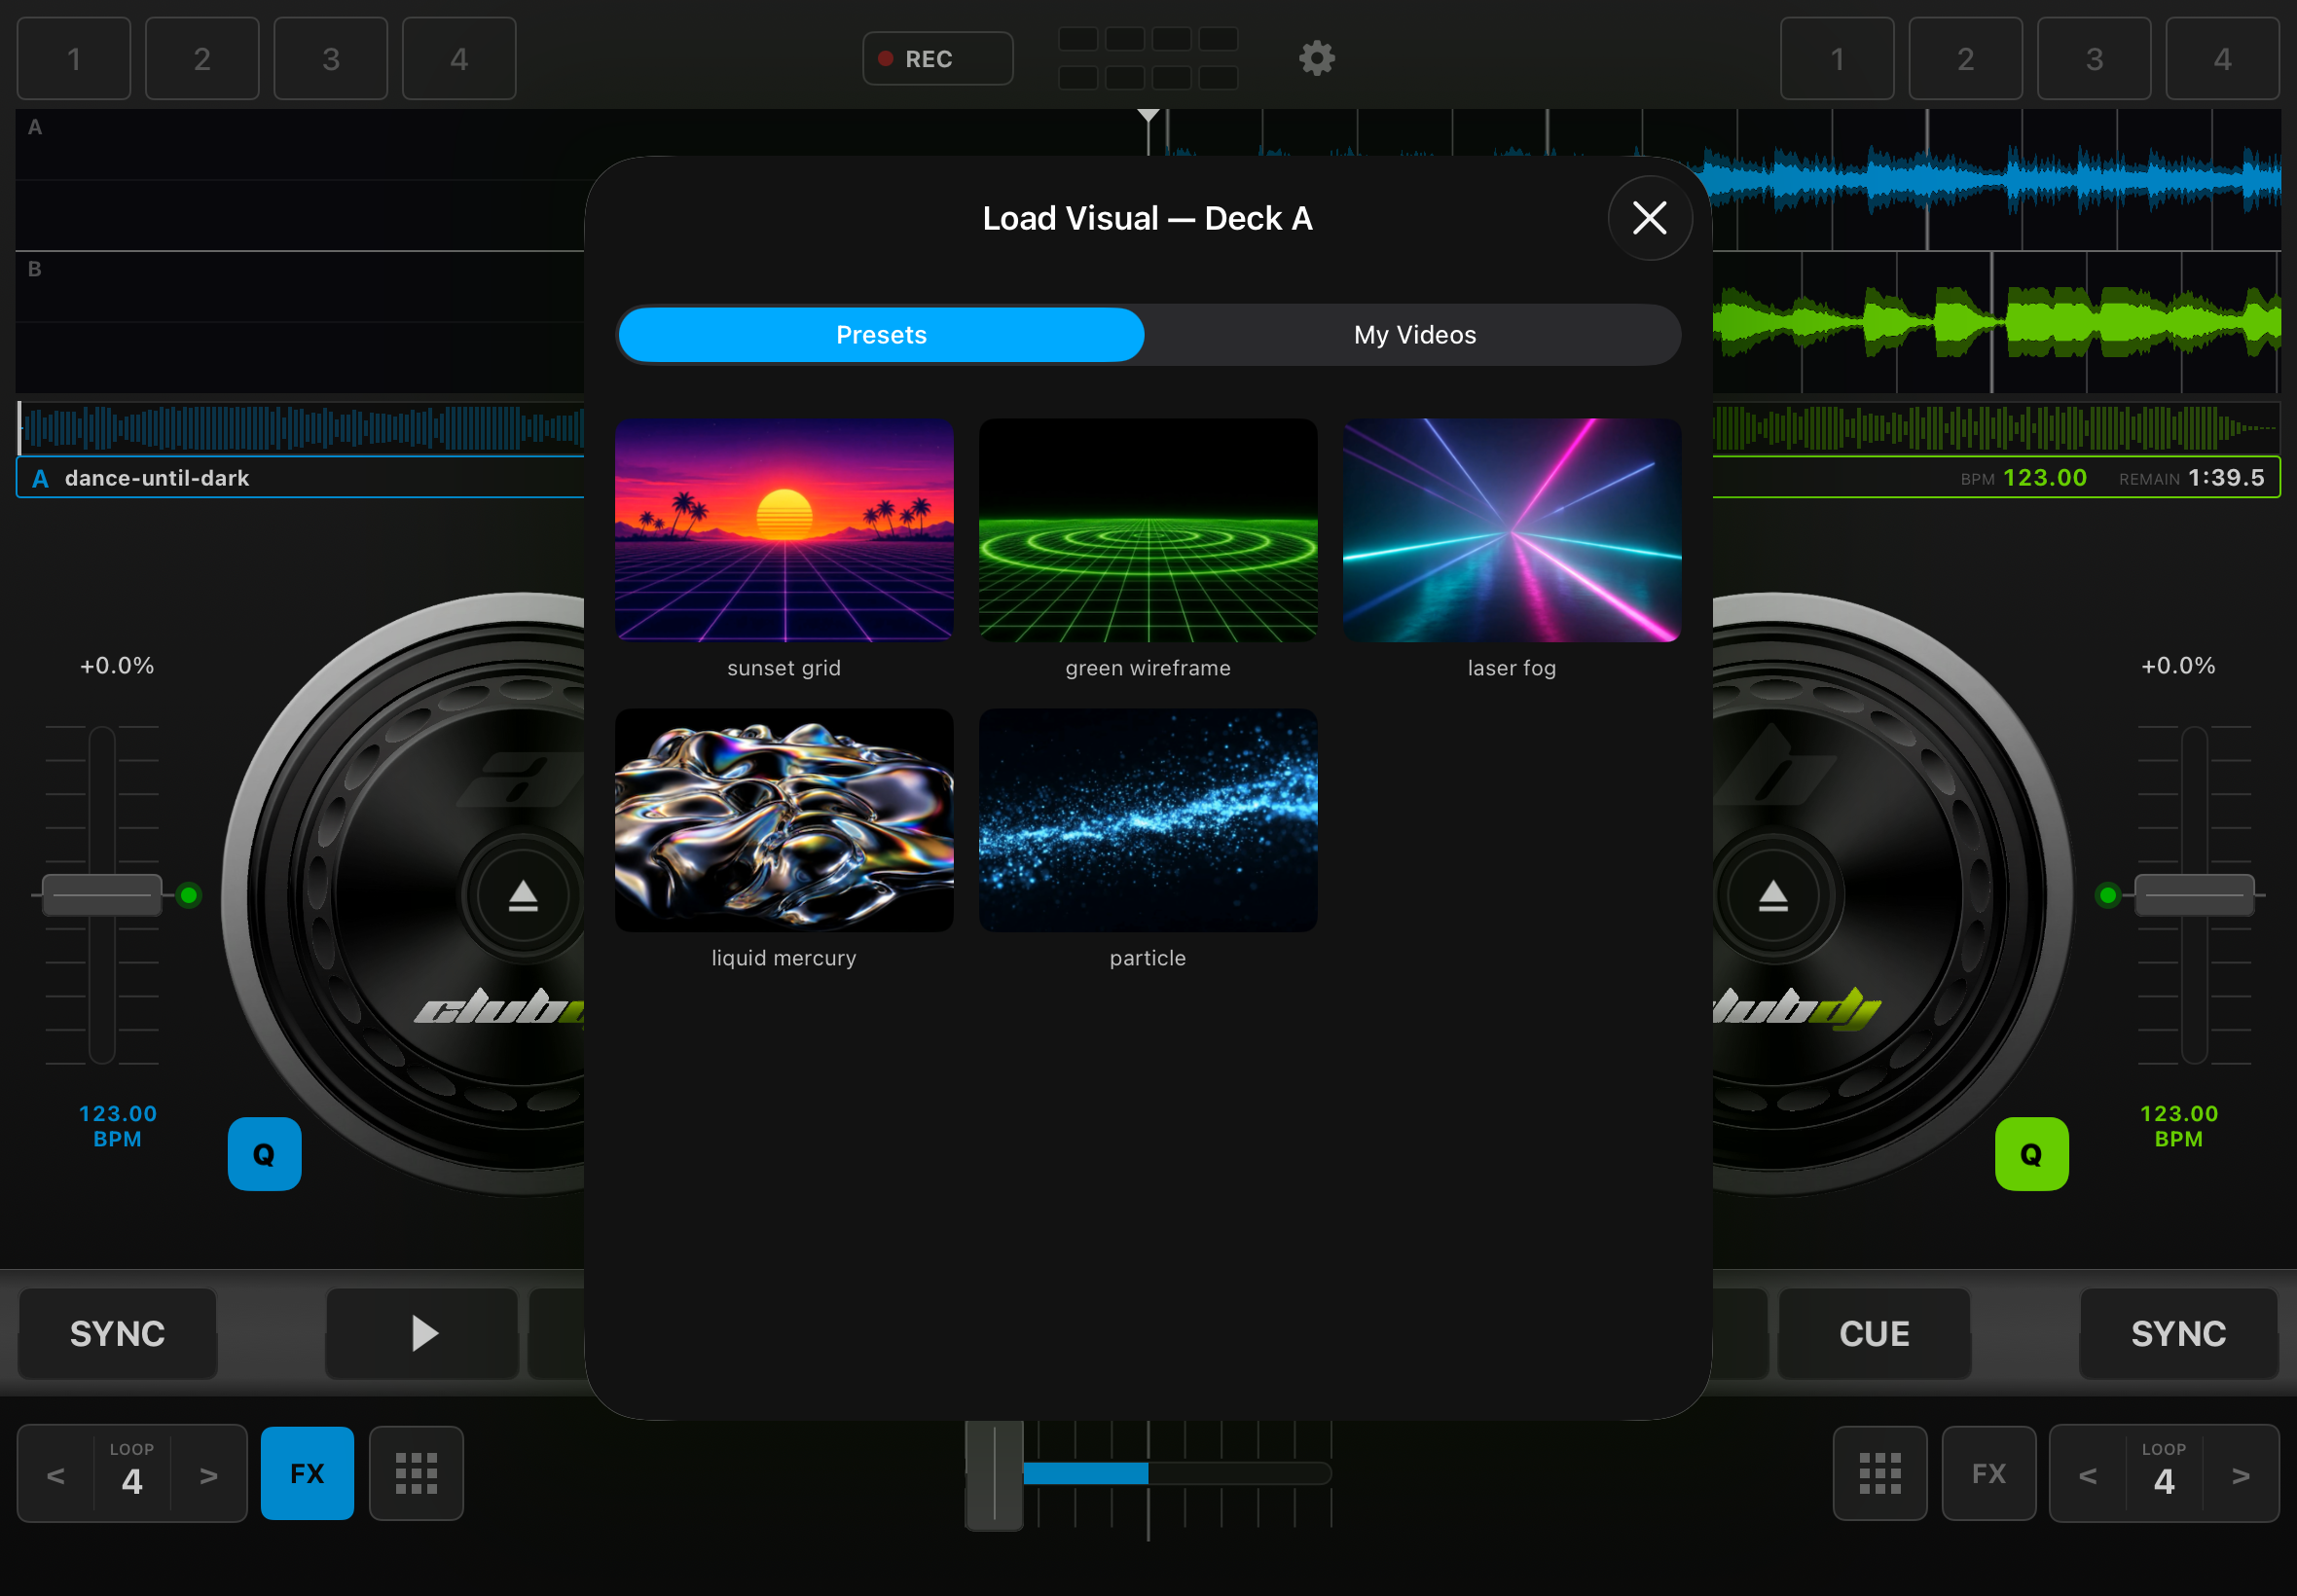This screenshot has height=1596, width=2297.
Task: Select the liquid mercury visual
Action: [x=784, y=820]
